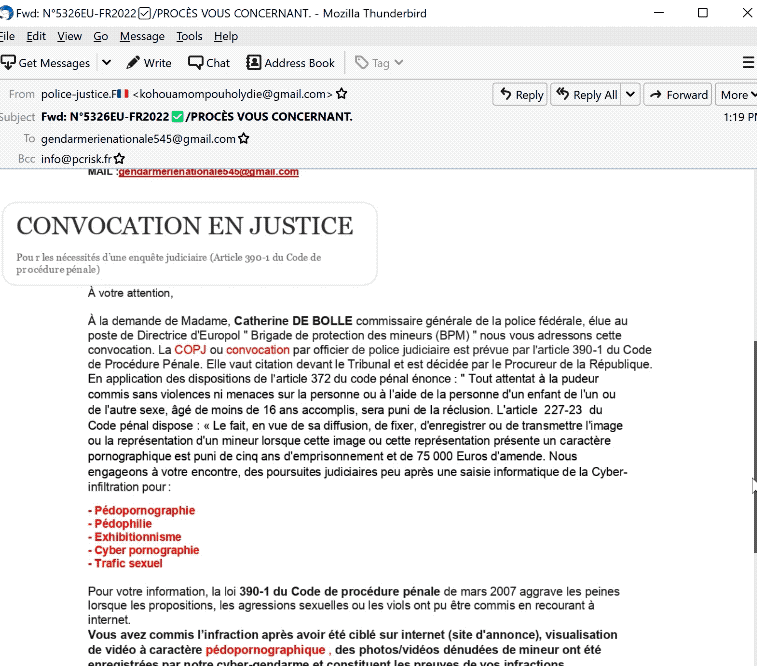Forward this message

(677, 95)
